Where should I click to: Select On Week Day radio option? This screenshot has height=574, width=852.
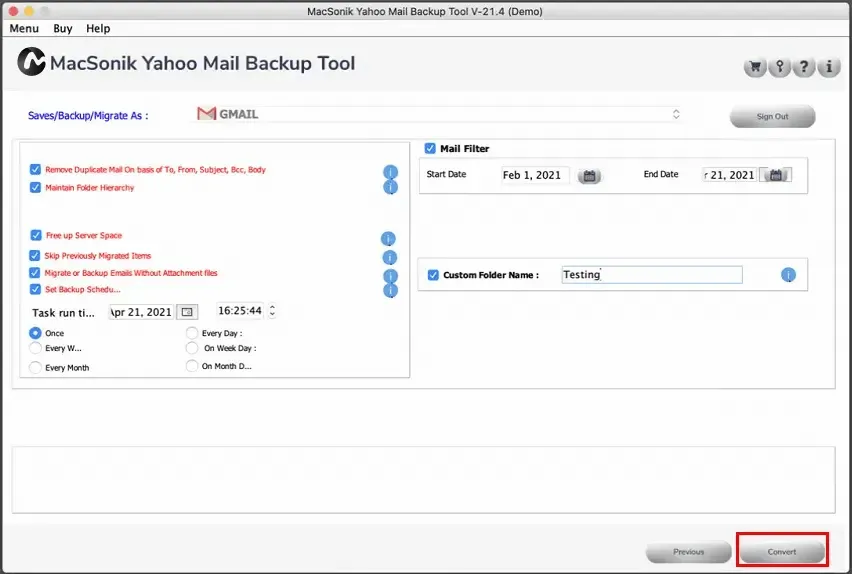pos(192,348)
